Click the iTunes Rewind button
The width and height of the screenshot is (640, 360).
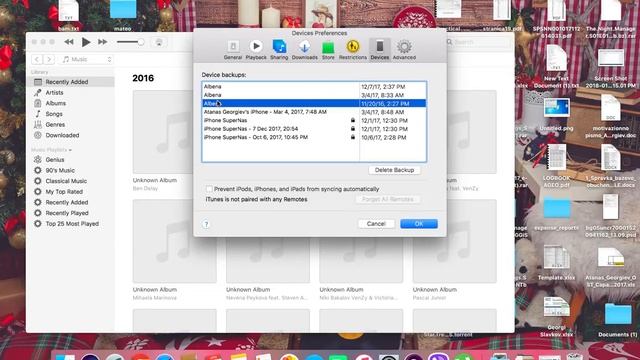tap(69, 42)
